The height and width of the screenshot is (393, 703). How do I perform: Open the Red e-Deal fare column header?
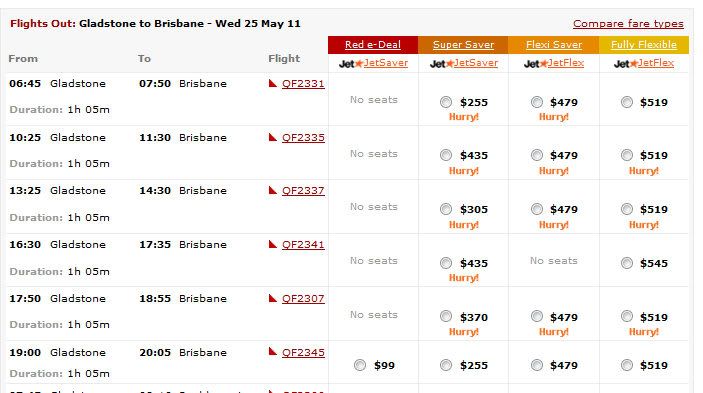(x=373, y=45)
